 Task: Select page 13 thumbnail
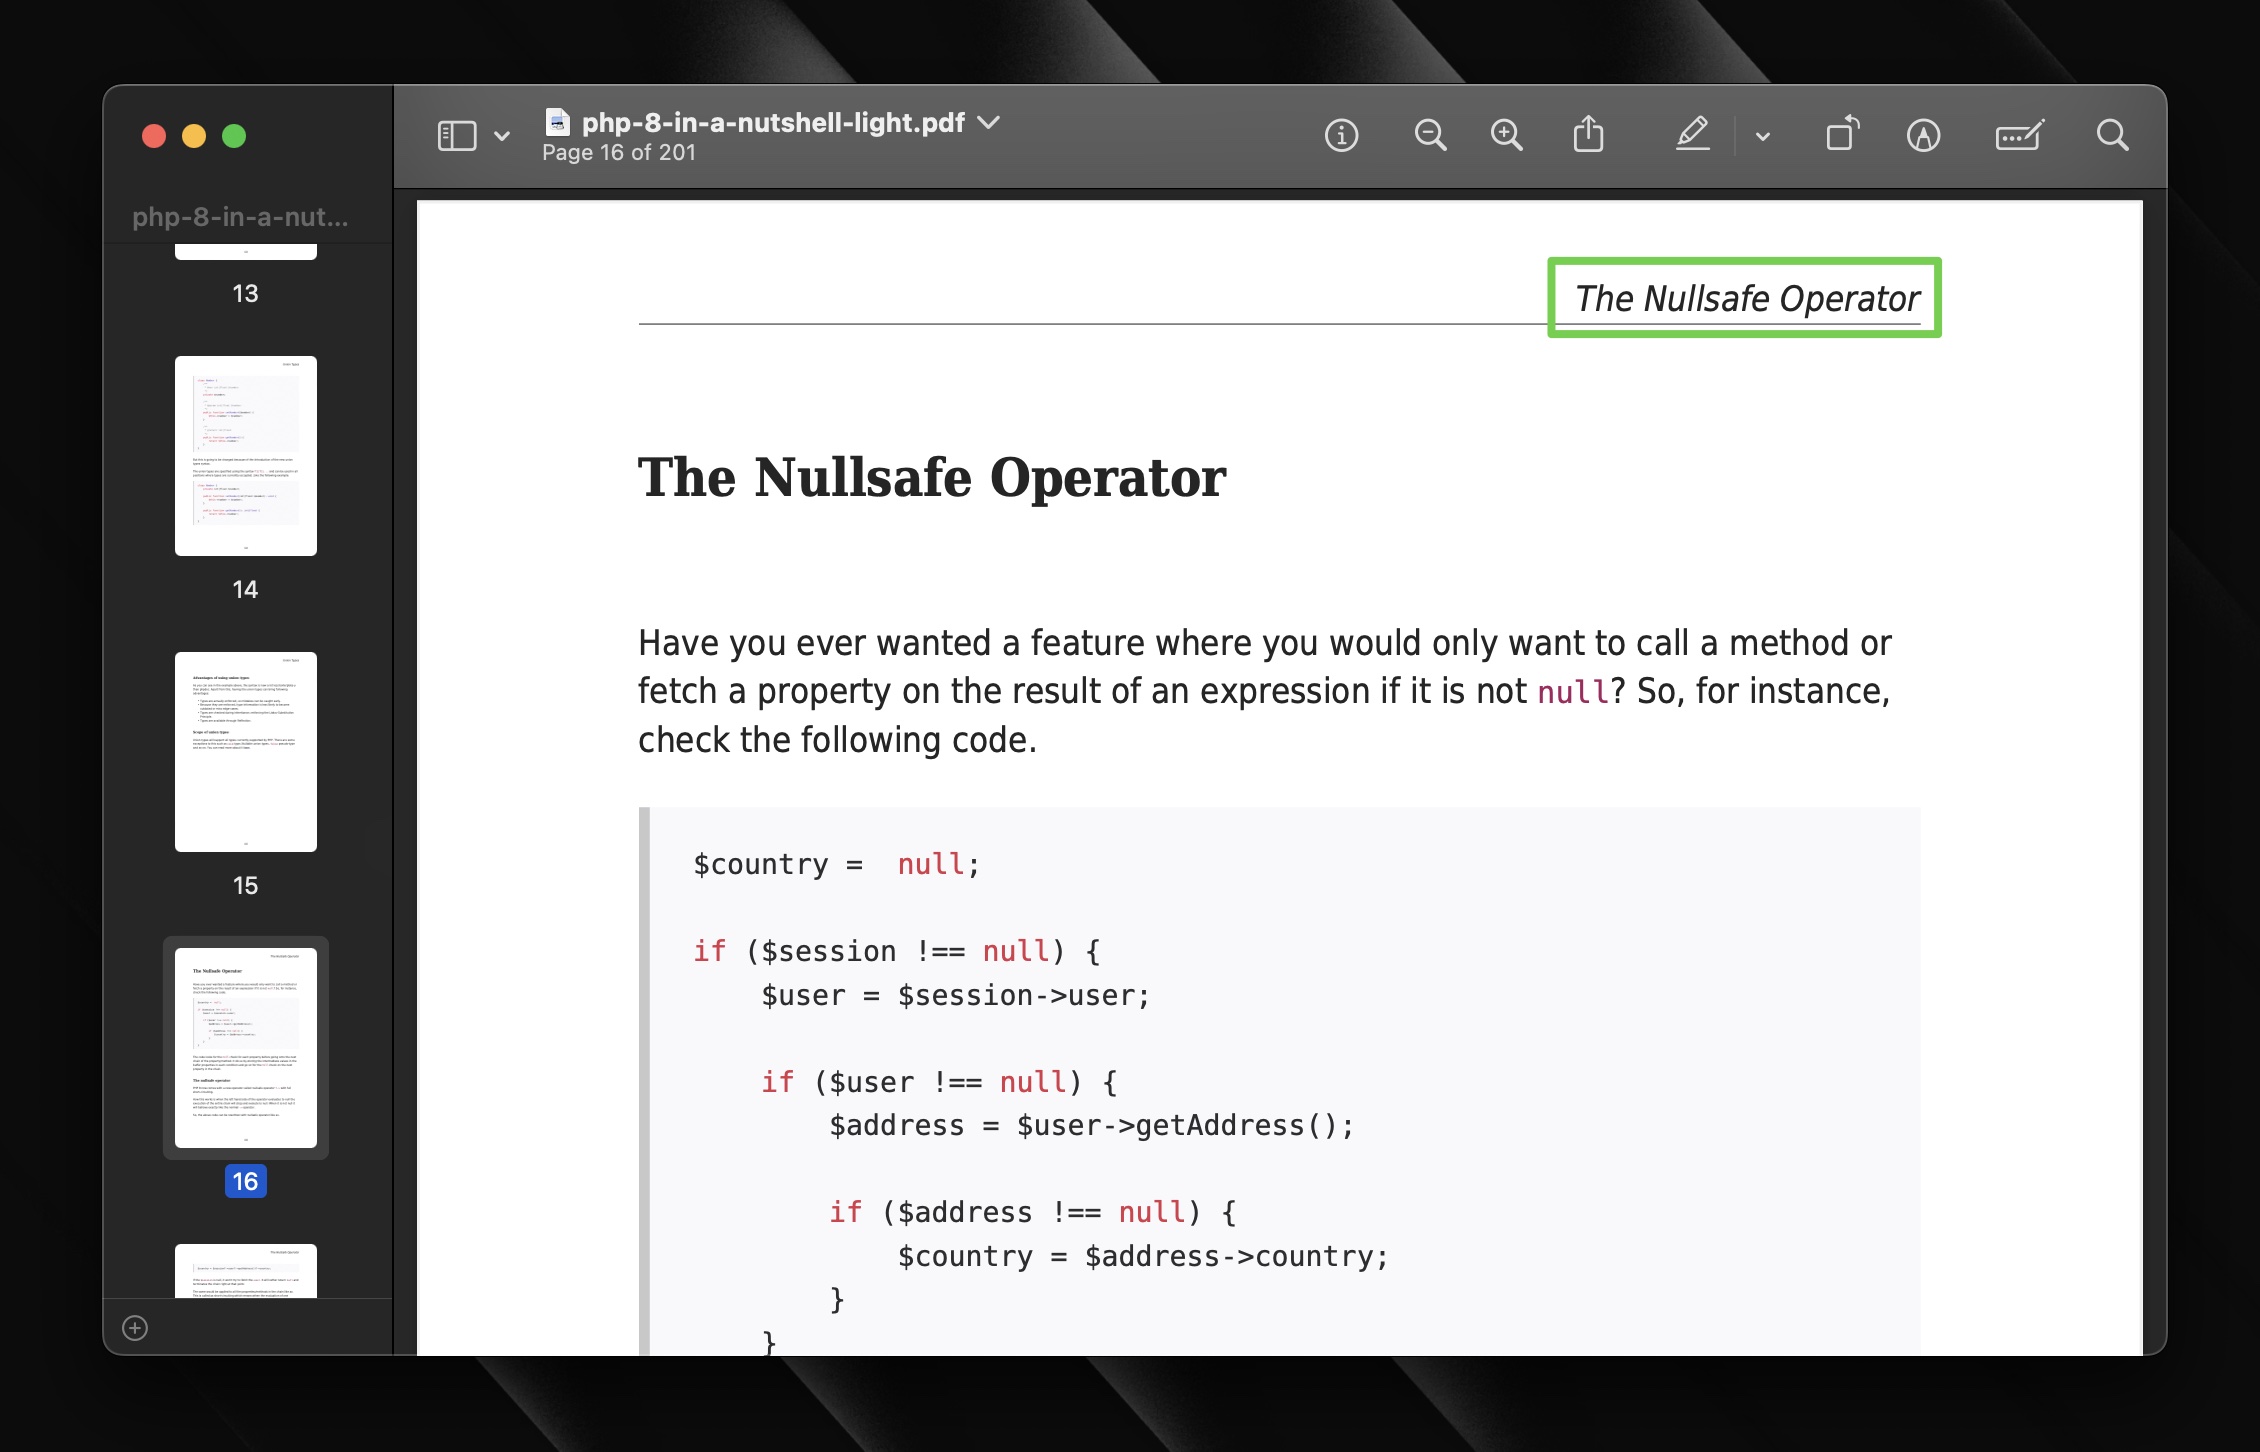click(246, 252)
